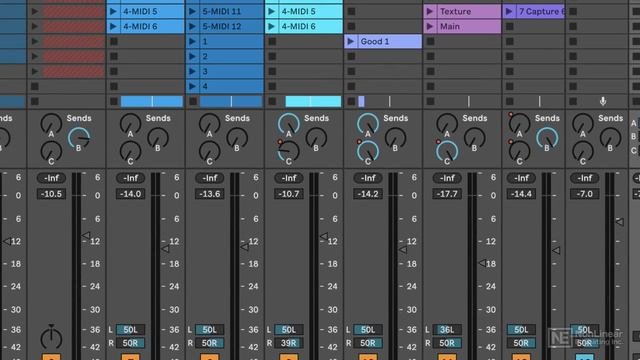The image size is (640, 360).
Task: Select the -17.7 track volume field
Action: click(447, 194)
